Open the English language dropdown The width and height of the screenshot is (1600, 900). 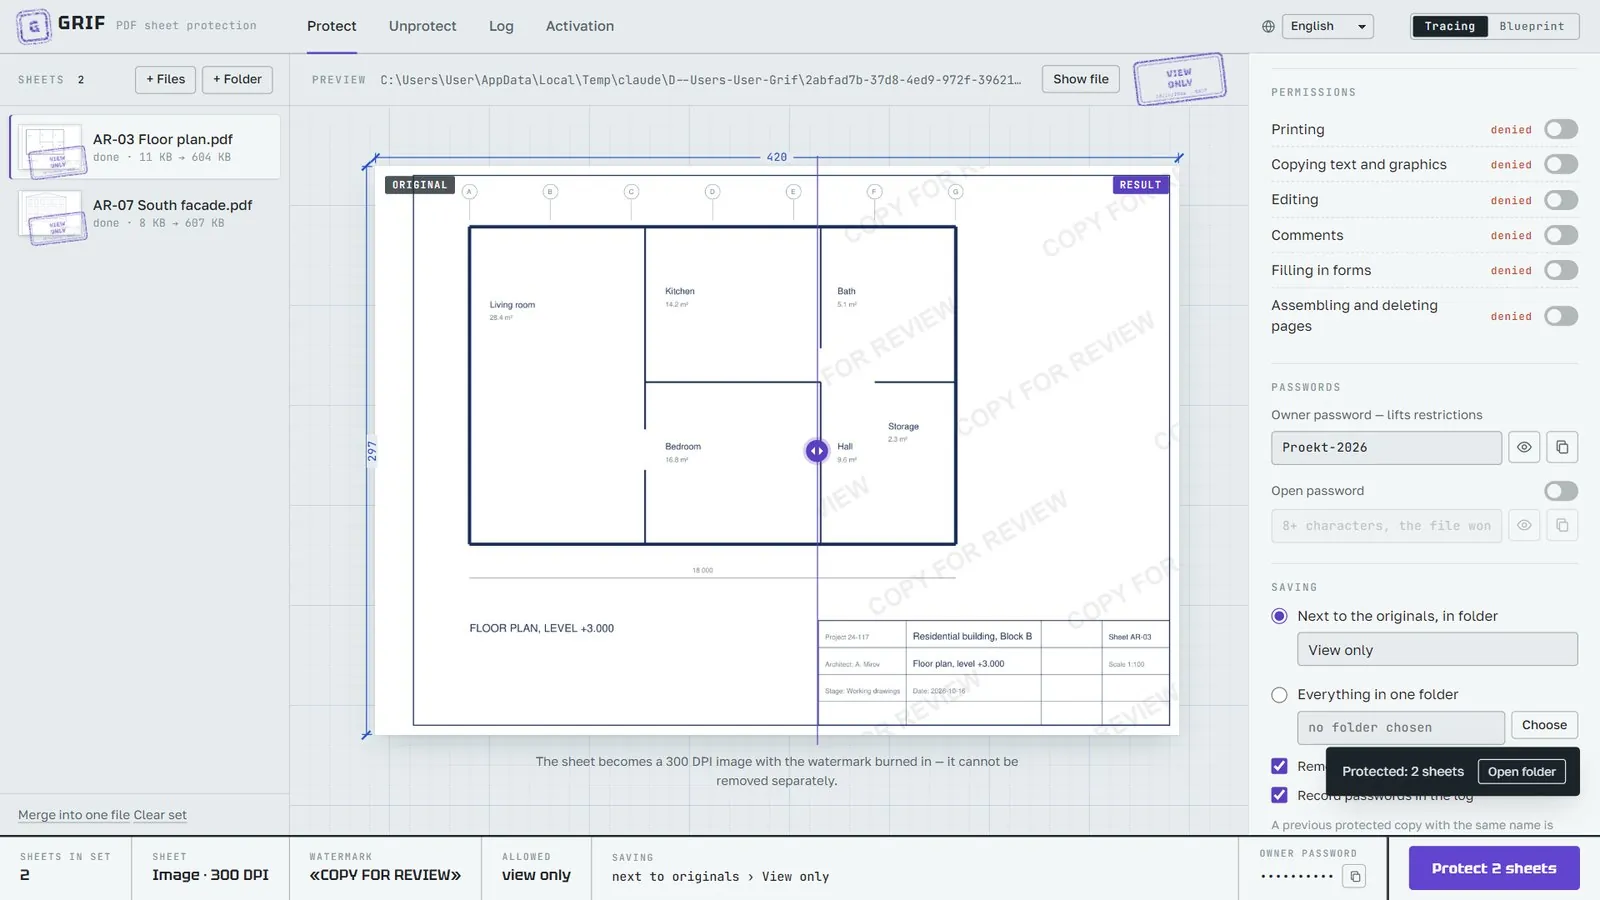pyautogui.click(x=1328, y=27)
